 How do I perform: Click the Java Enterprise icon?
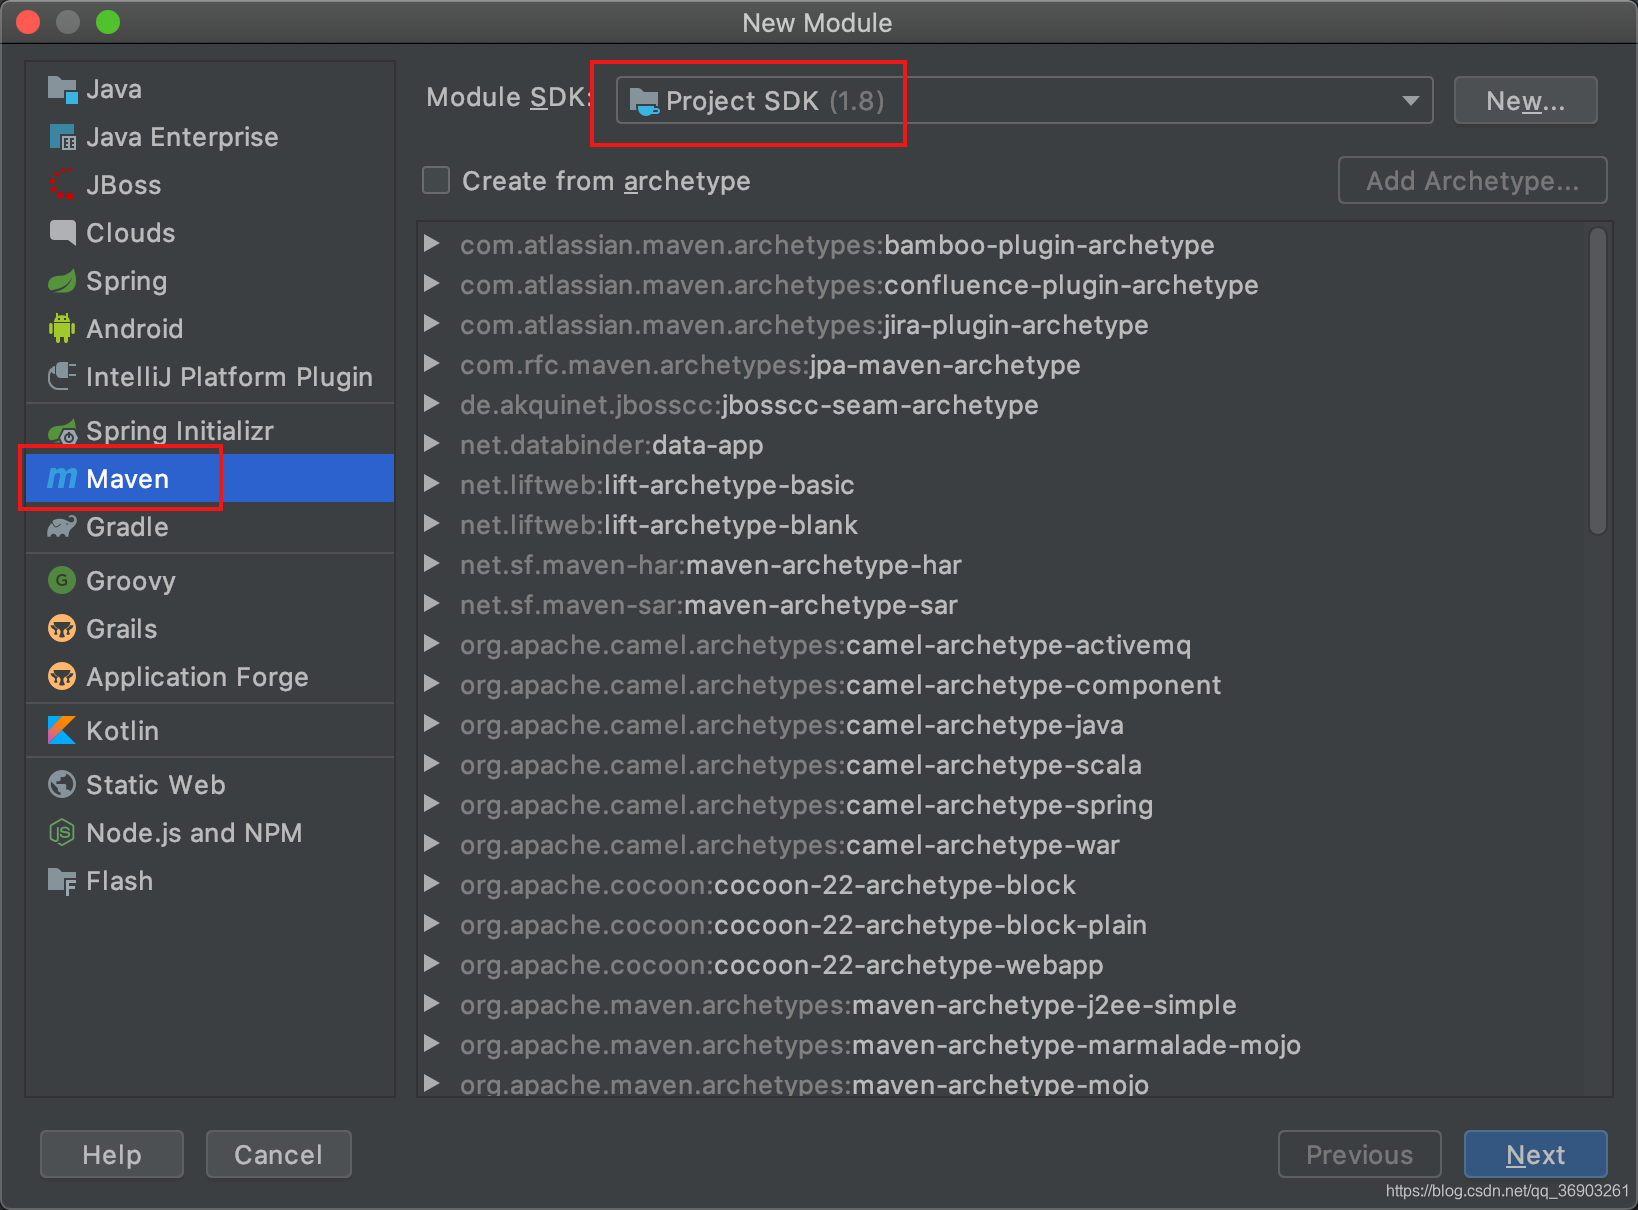tap(62, 137)
